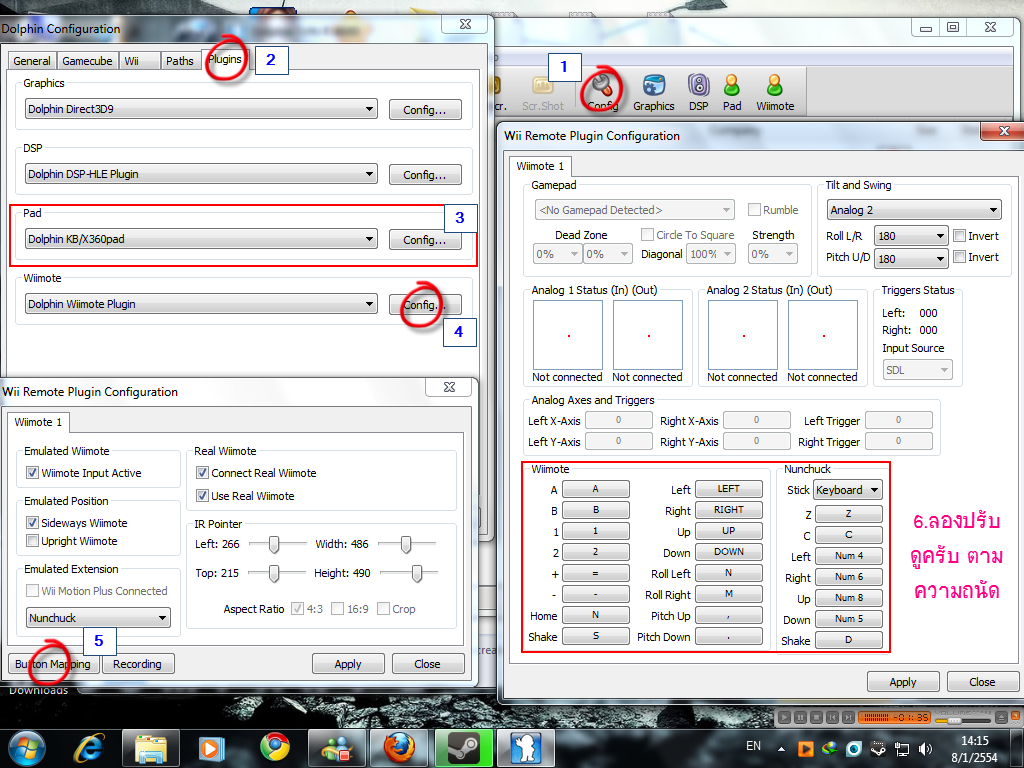1024x768 pixels.
Task: Open the Pad toolbar icon
Action: [731, 92]
